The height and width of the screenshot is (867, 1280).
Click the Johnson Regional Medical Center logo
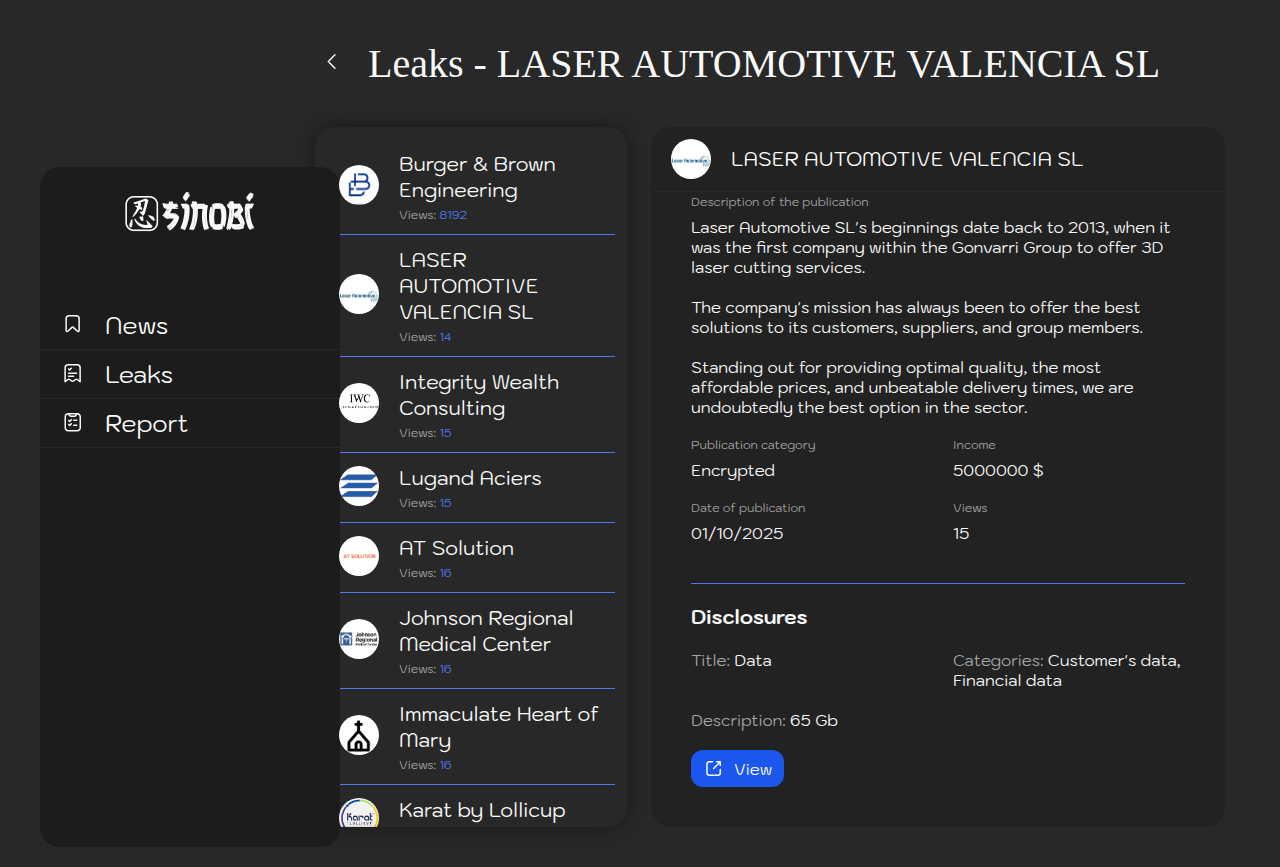tap(359, 639)
